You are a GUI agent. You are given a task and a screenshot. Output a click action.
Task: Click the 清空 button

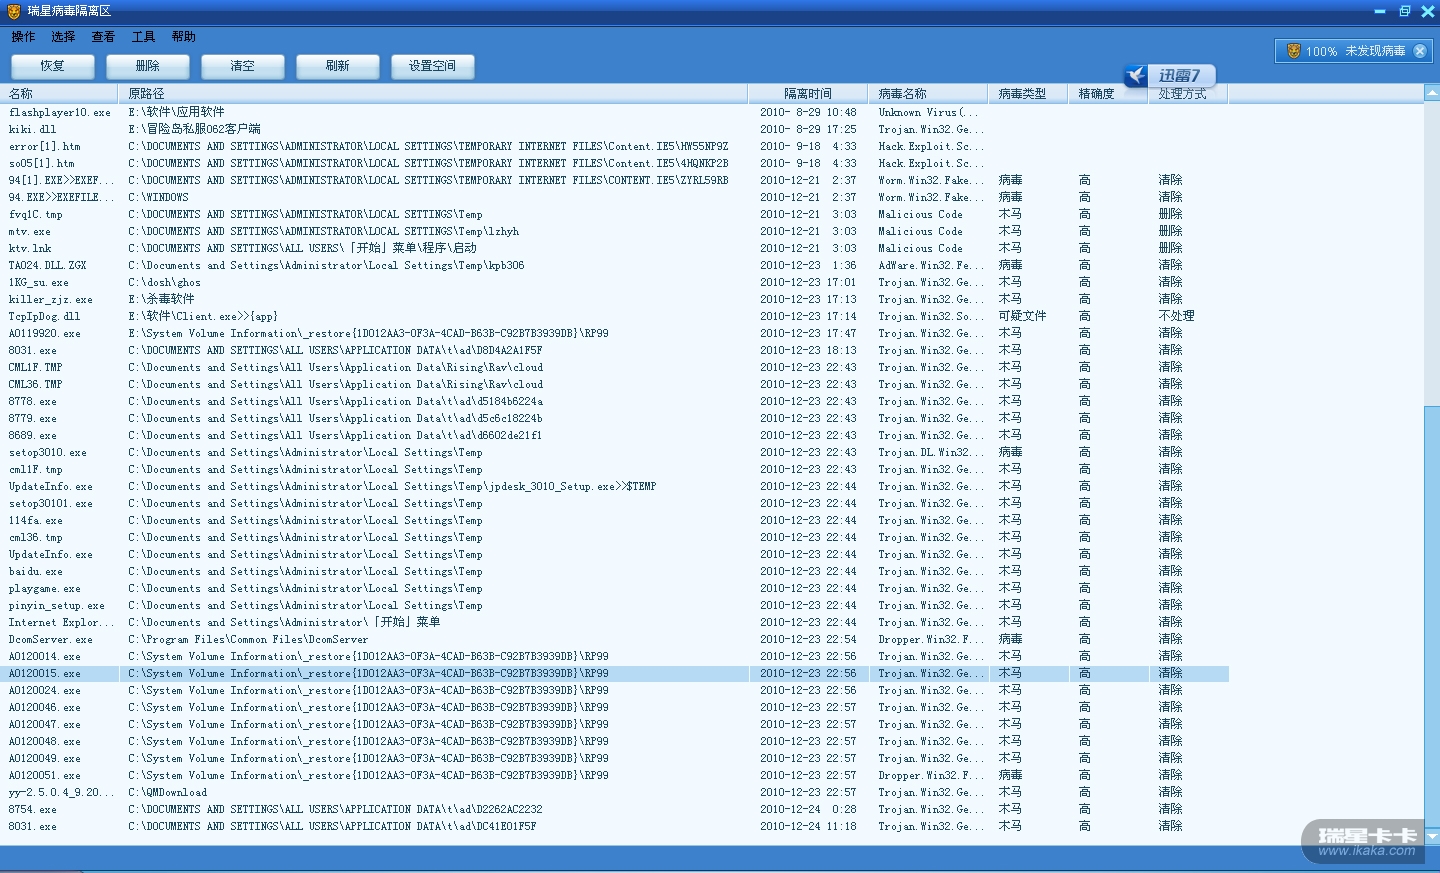(242, 66)
